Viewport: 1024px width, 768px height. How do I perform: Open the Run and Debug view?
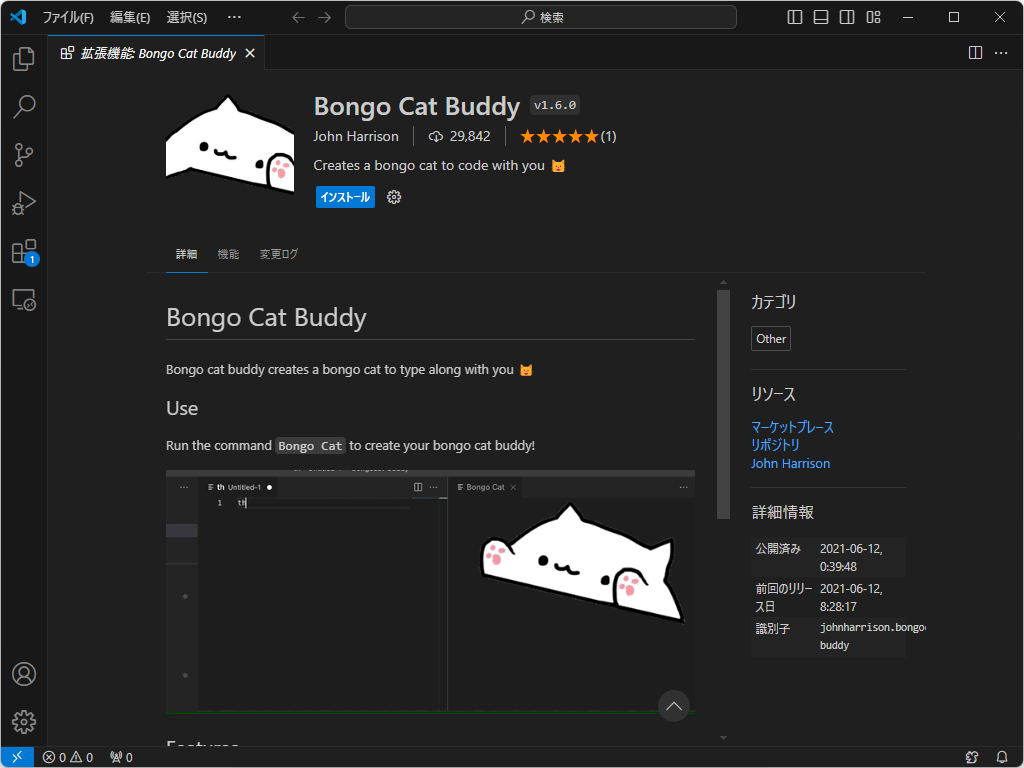tap(23, 203)
